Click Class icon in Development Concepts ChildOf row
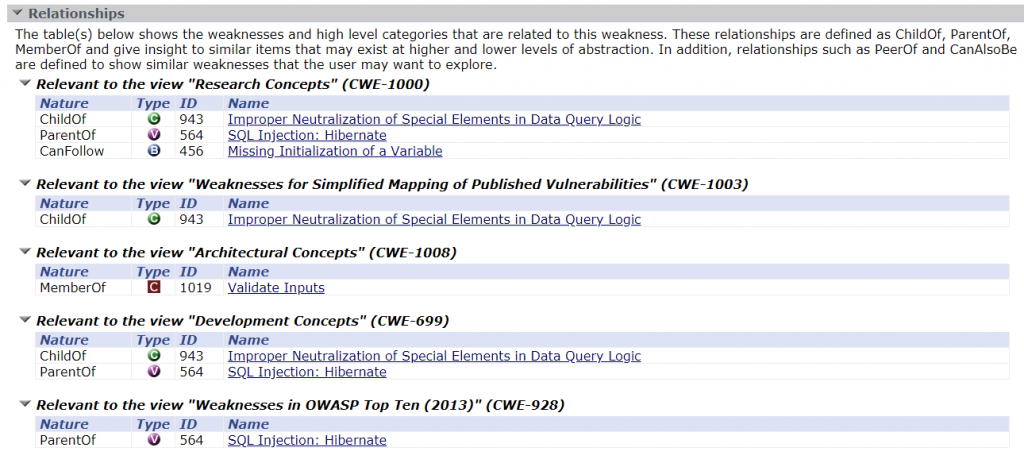 [154, 356]
